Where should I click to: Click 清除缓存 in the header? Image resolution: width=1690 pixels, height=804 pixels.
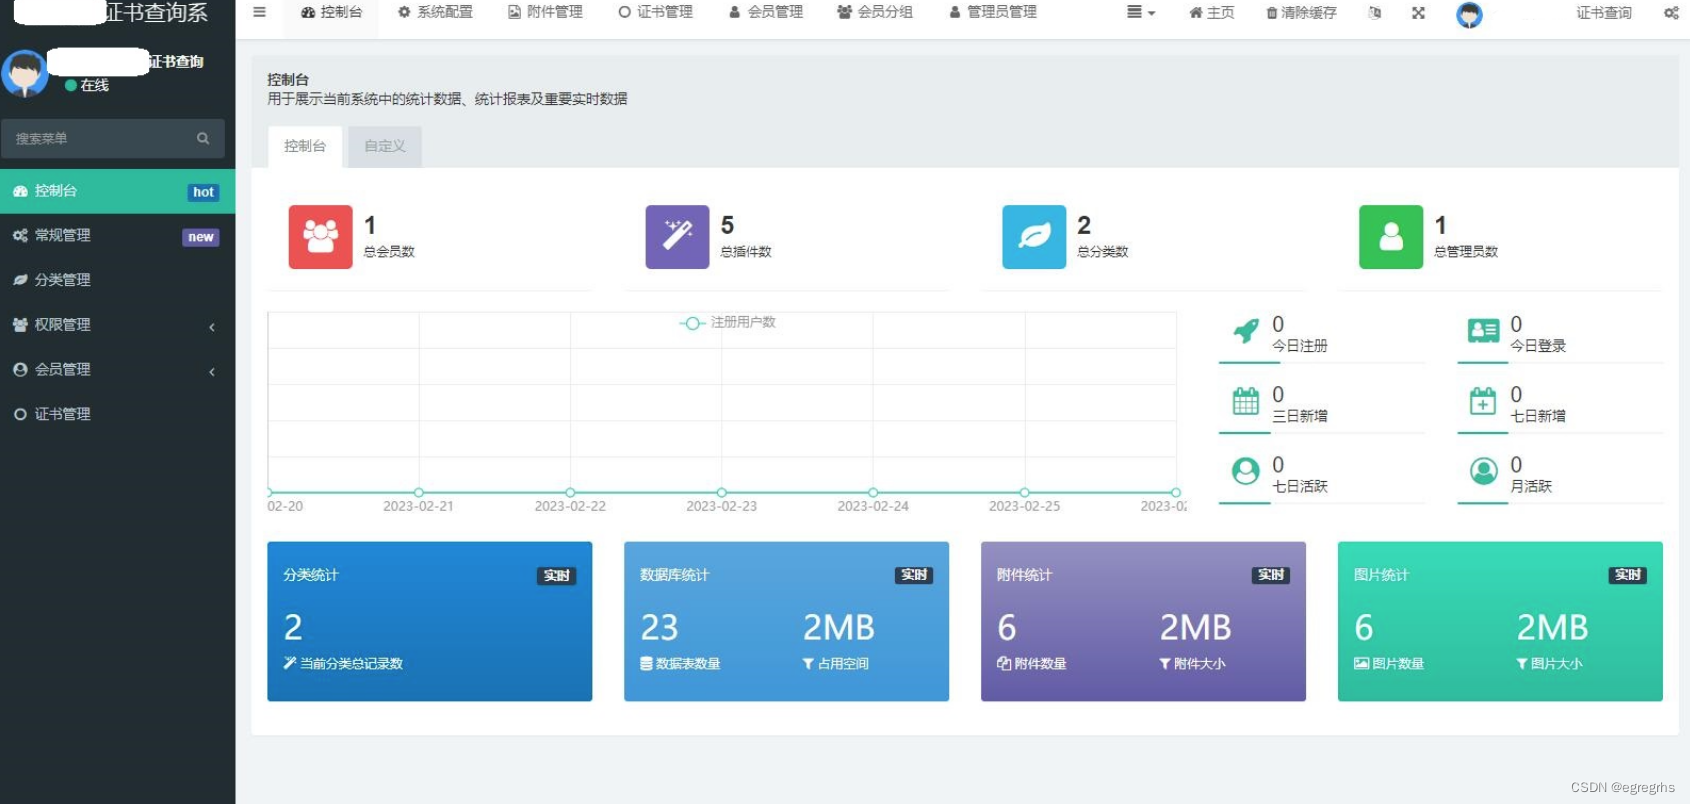coord(1301,13)
